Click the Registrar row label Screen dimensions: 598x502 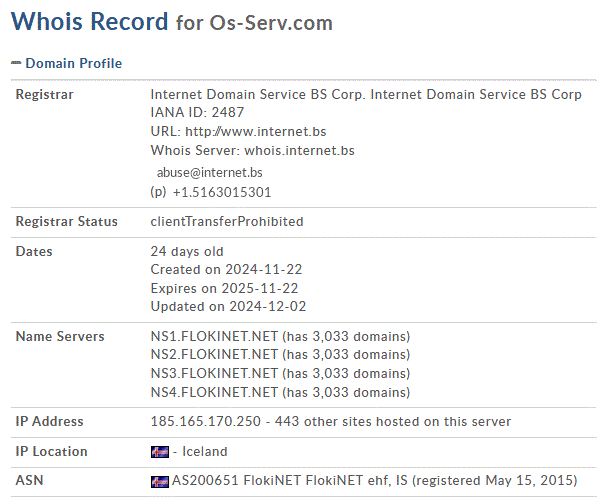(x=45, y=94)
